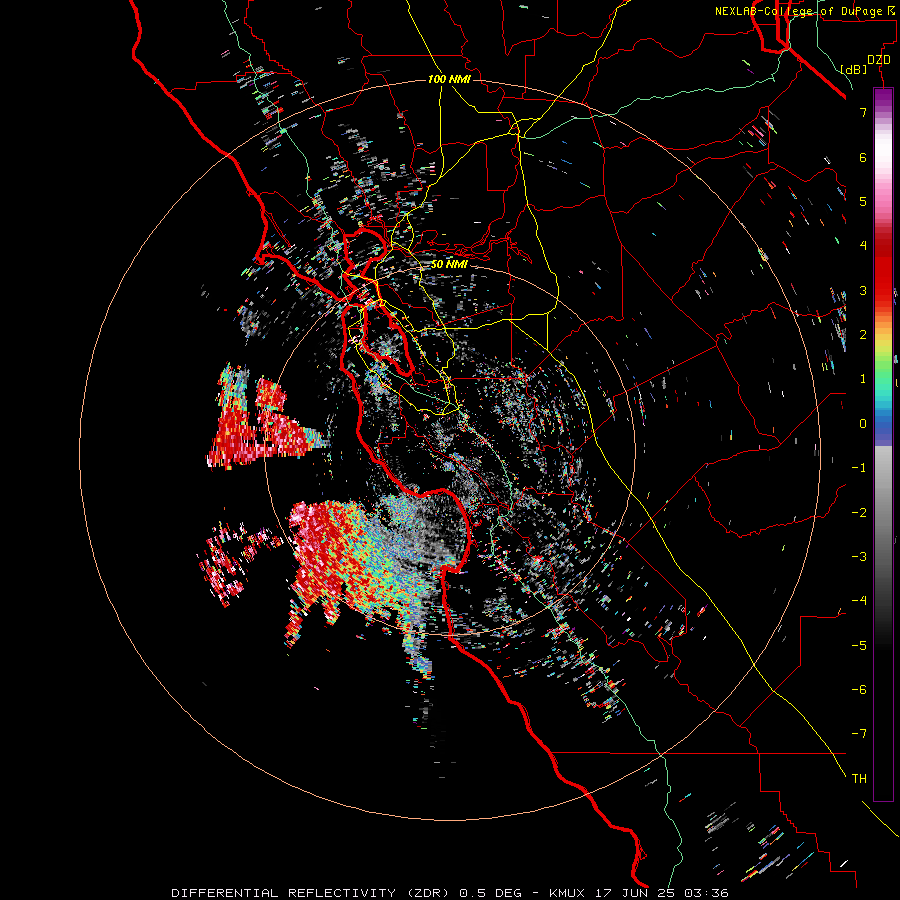Click the "-6" value on the color scale
The width and height of the screenshot is (900, 900).
pos(859,690)
